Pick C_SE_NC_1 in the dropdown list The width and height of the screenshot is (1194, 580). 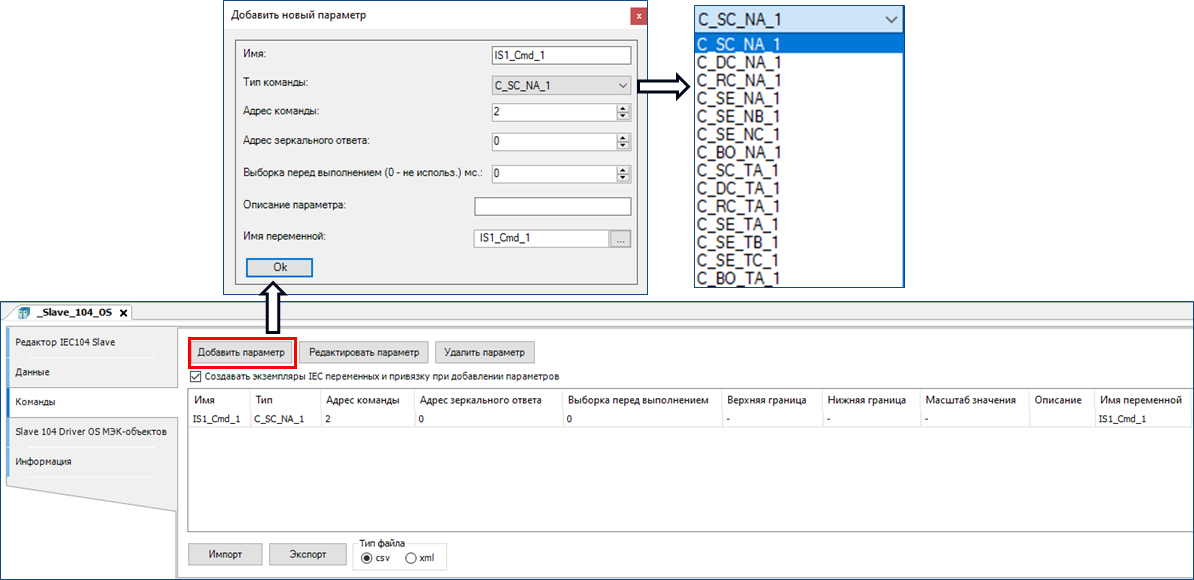coord(739,134)
